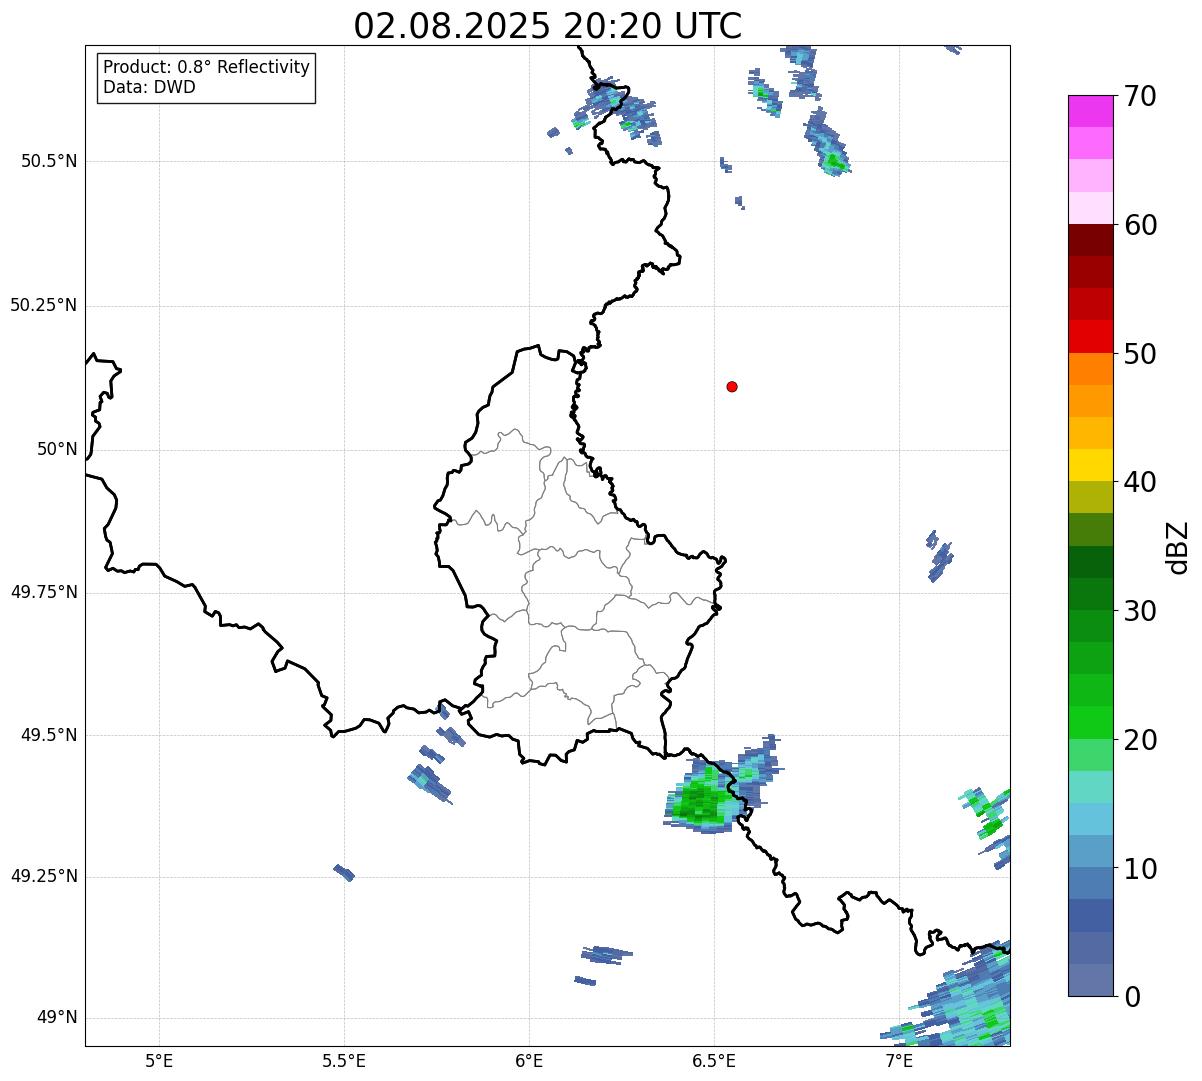Click the 'dBZ' colorbar axis label

coord(1178,546)
